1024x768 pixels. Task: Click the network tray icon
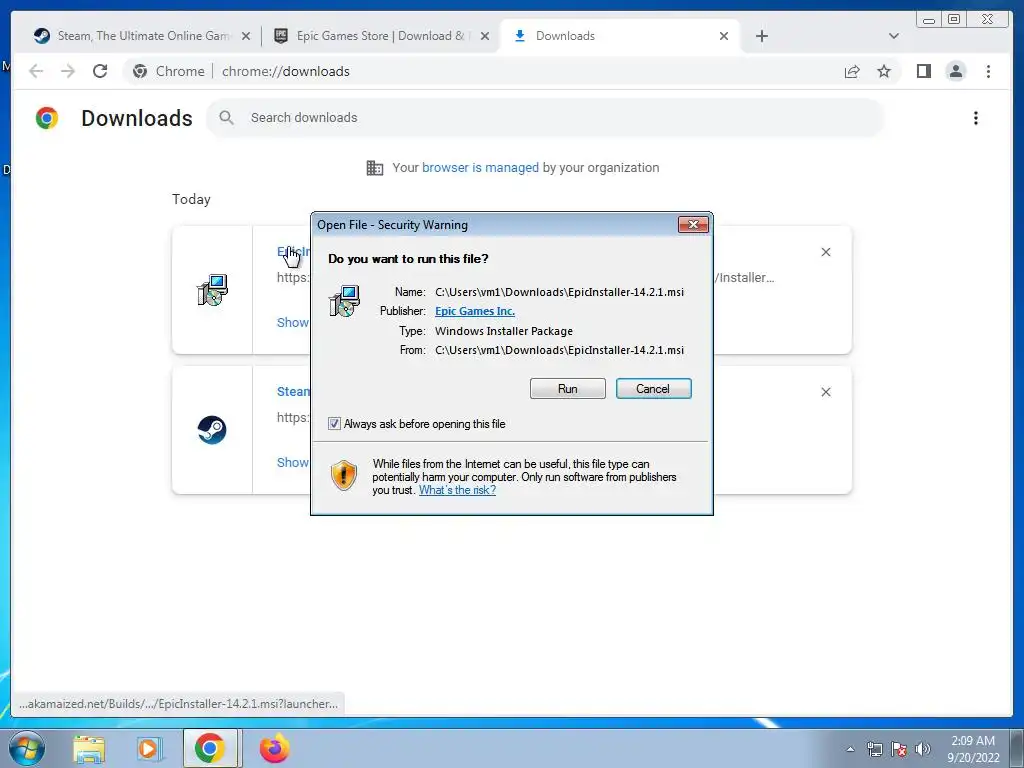(x=874, y=749)
